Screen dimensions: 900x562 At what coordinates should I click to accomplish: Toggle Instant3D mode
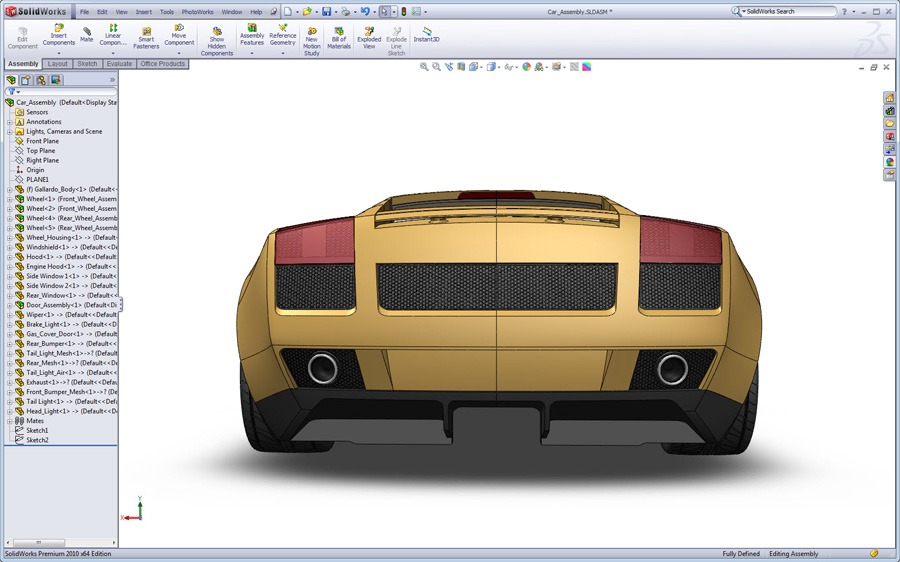(x=426, y=35)
